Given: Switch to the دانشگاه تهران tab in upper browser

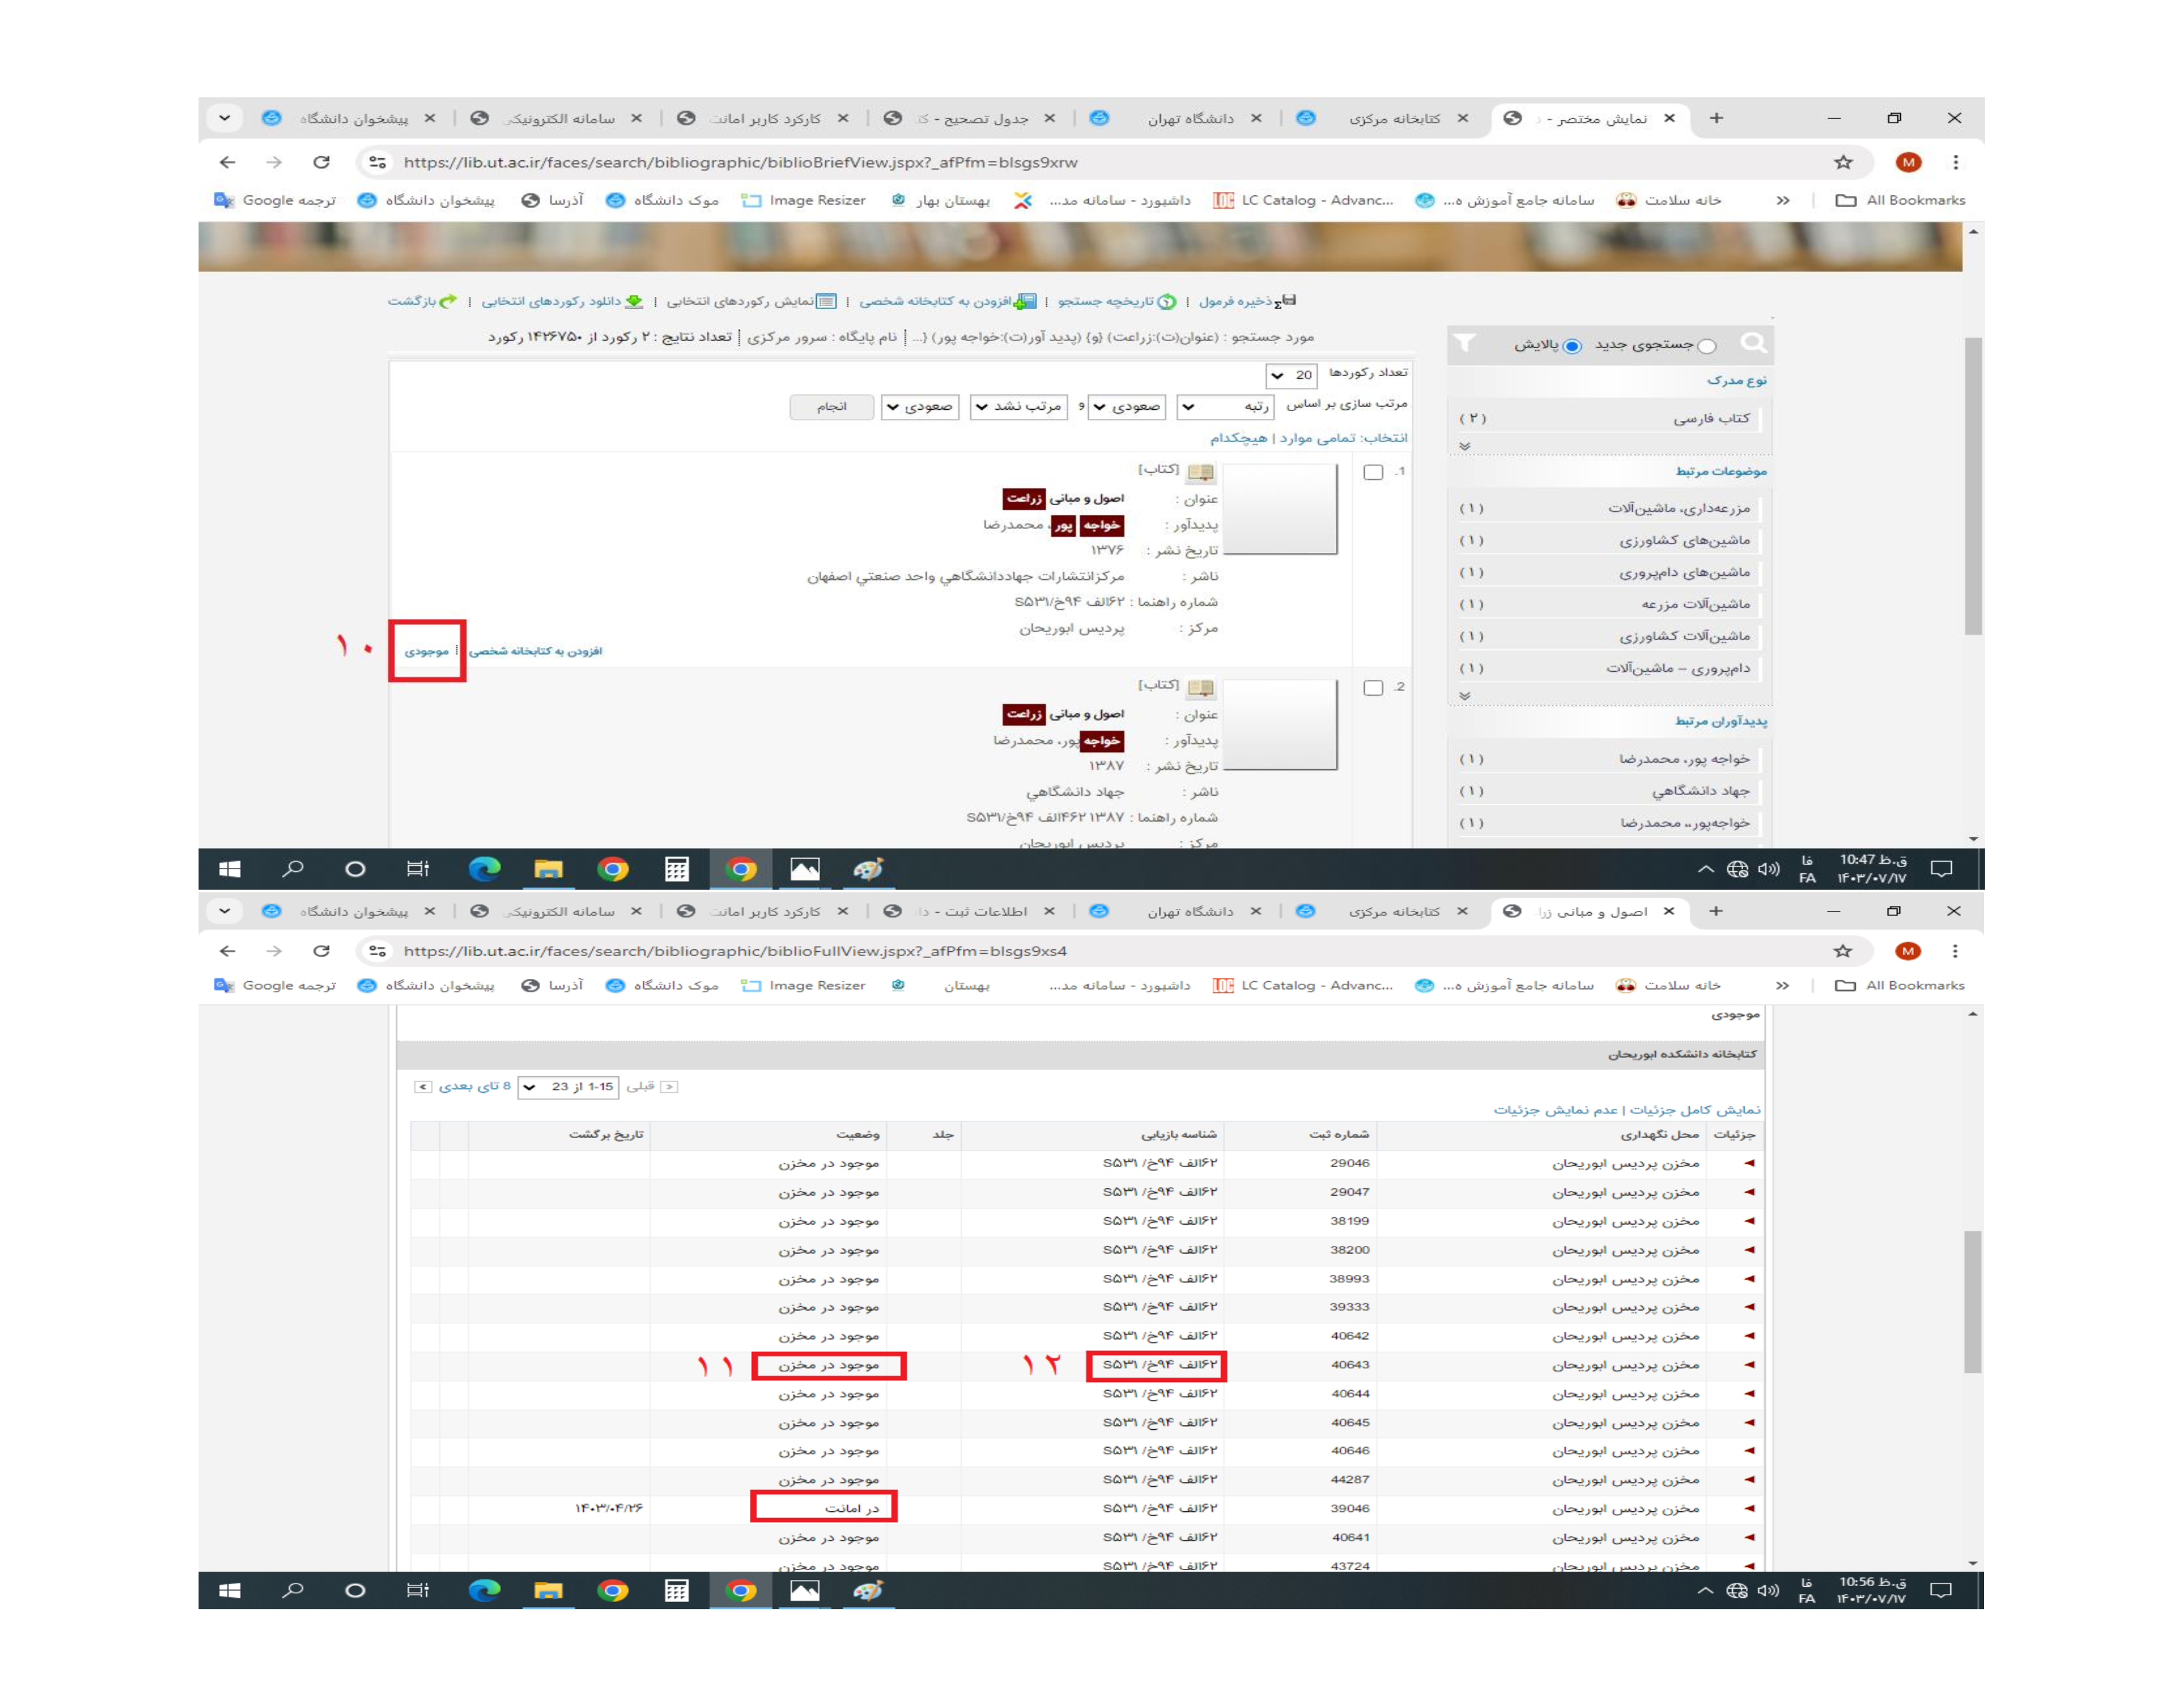Looking at the screenshot, I should coord(1175,118).
